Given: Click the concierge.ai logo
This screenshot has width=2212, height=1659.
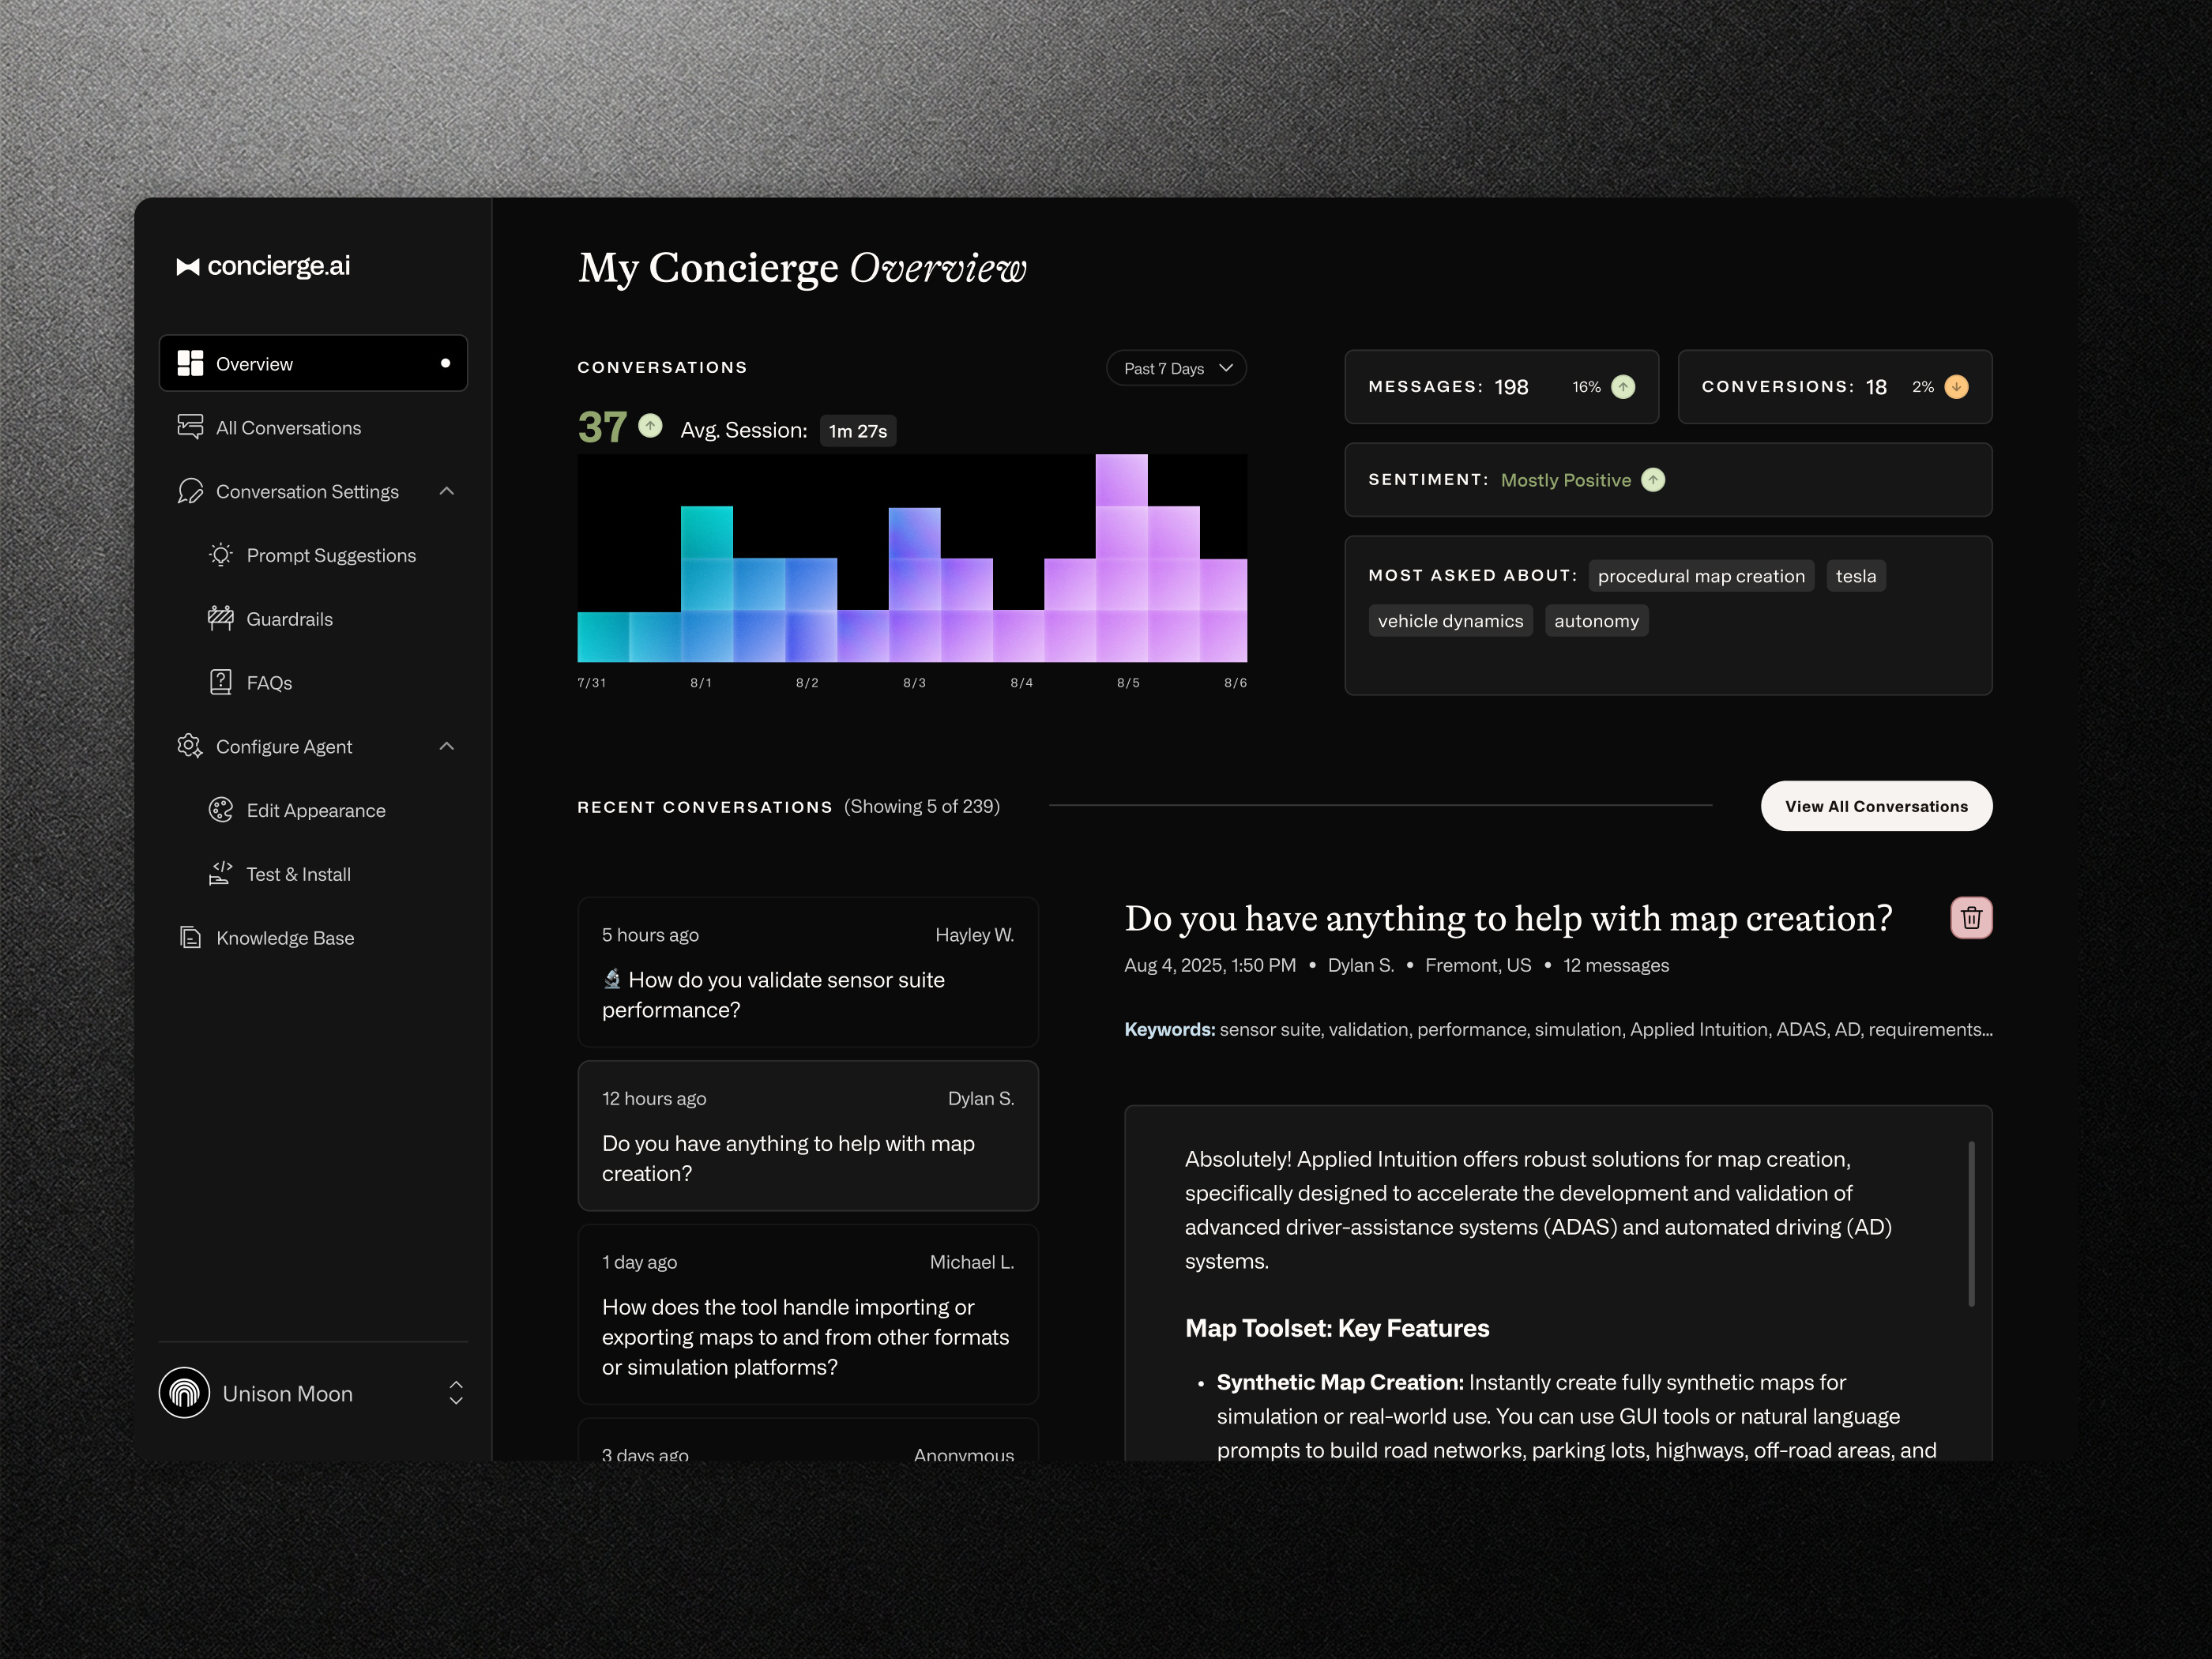Looking at the screenshot, I should coord(264,266).
